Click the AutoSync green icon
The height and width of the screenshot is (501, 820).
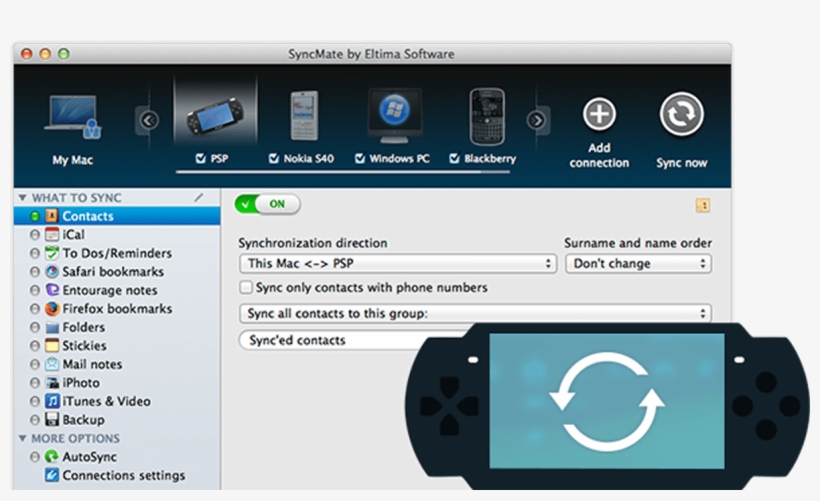(51, 457)
